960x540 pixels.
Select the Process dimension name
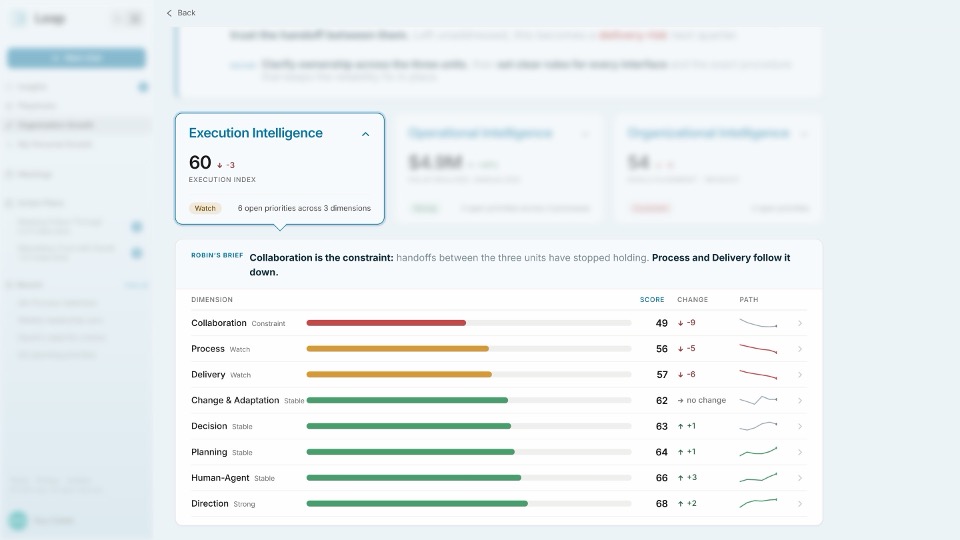[x=208, y=348]
